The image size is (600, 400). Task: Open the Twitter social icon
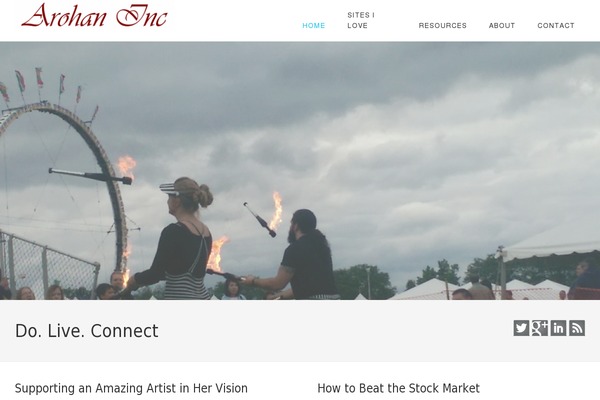[x=521, y=328]
